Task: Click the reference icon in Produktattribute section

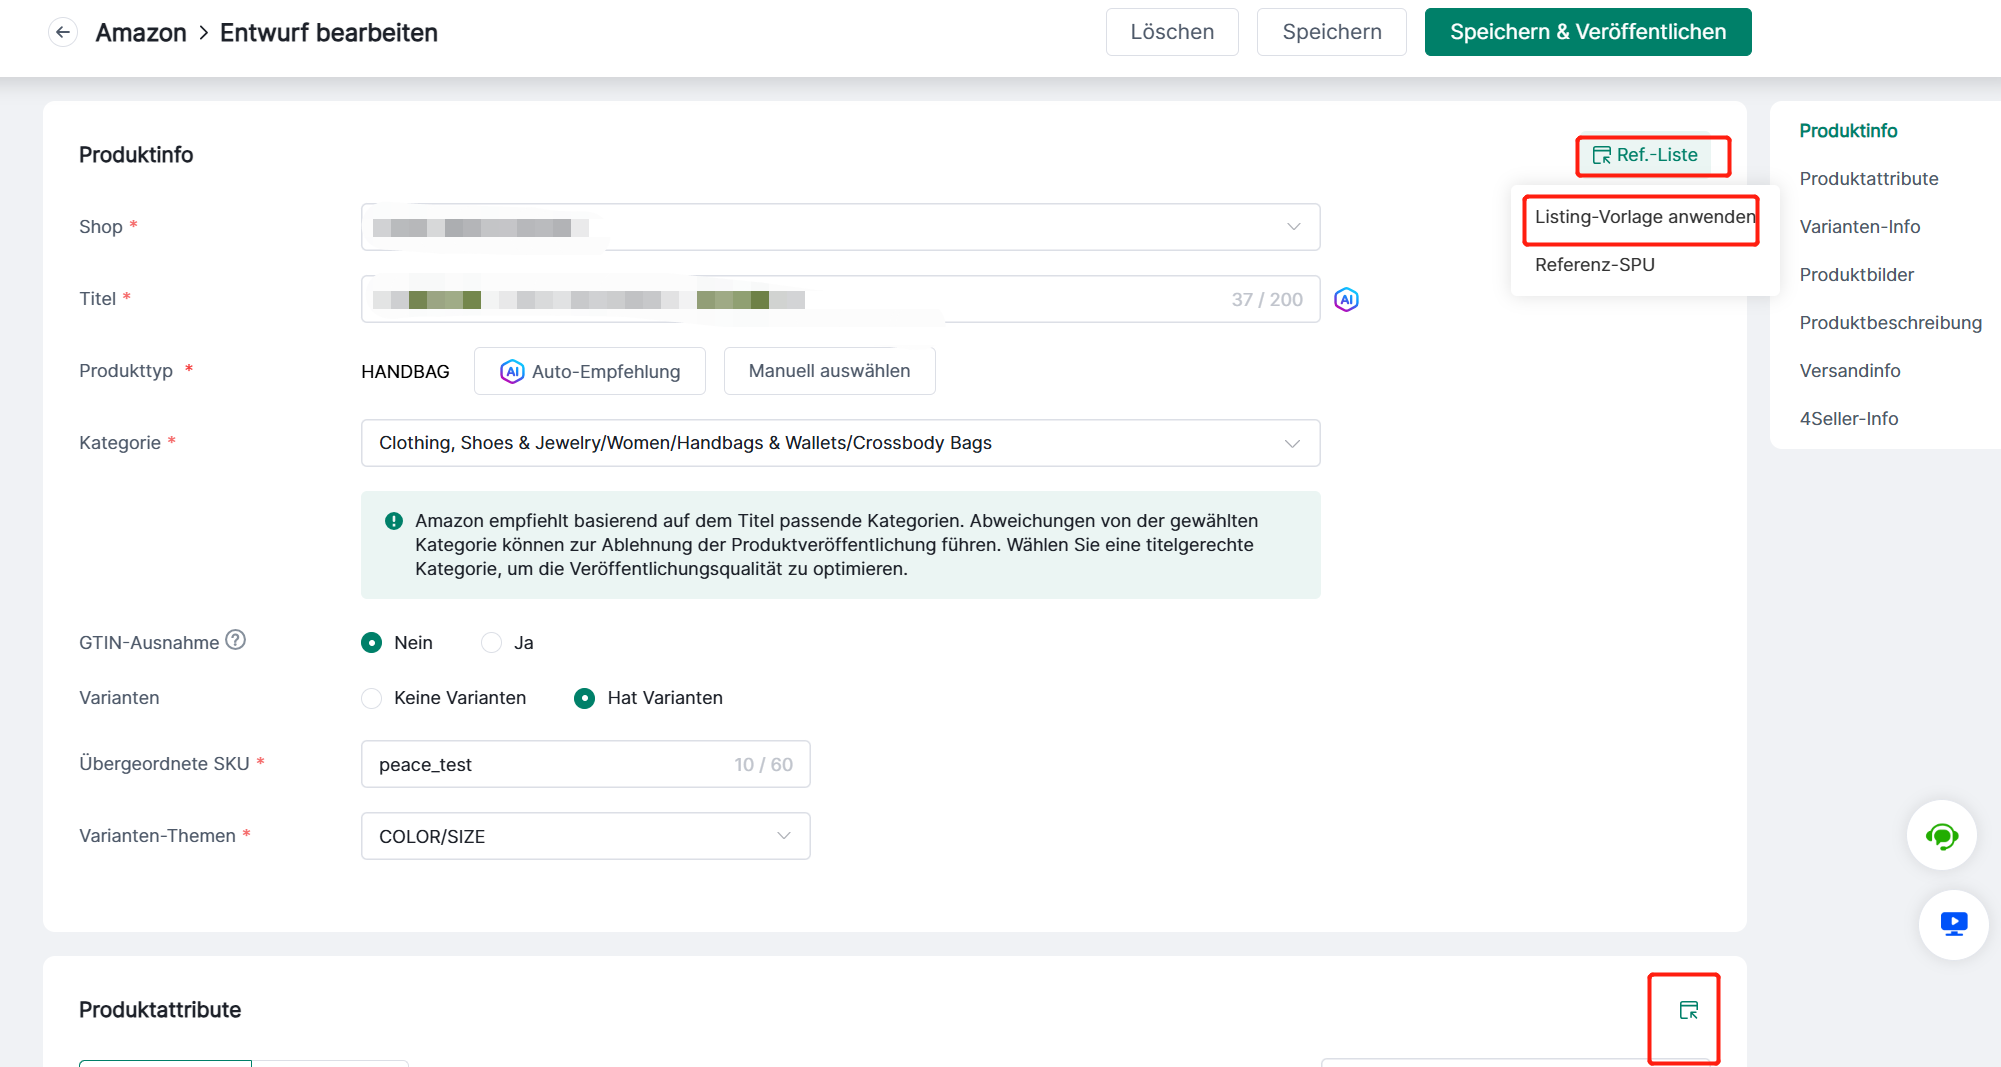Action: click(x=1688, y=1011)
